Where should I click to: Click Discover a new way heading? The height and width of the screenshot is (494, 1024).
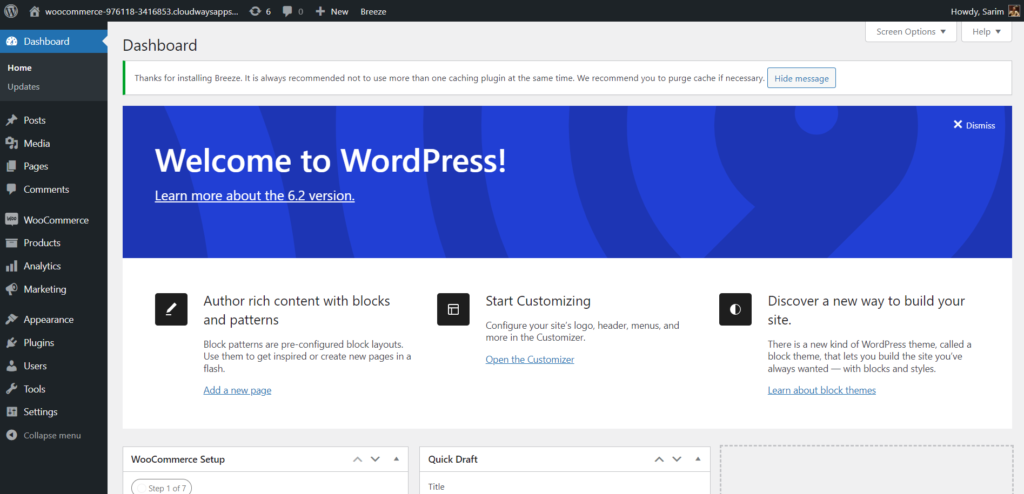[866, 310]
